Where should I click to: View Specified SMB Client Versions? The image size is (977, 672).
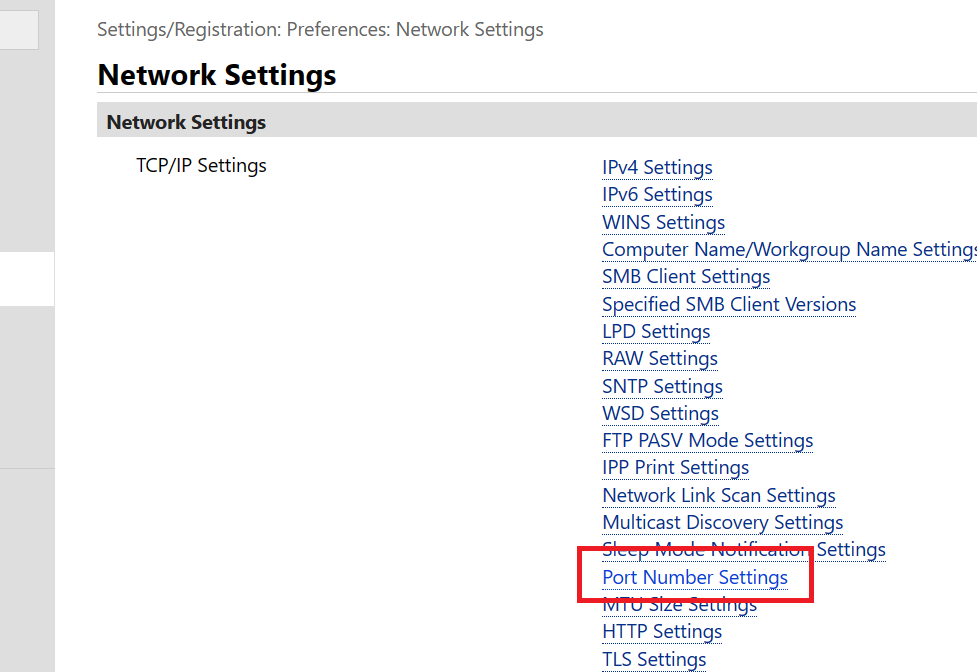(x=729, y=304)
